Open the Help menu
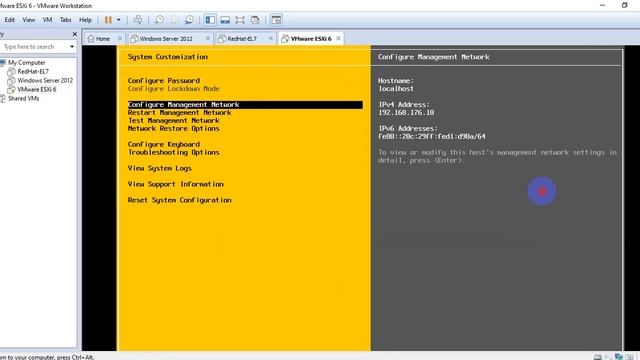Screen dimensions: 640x360 (x=85, y=20)
